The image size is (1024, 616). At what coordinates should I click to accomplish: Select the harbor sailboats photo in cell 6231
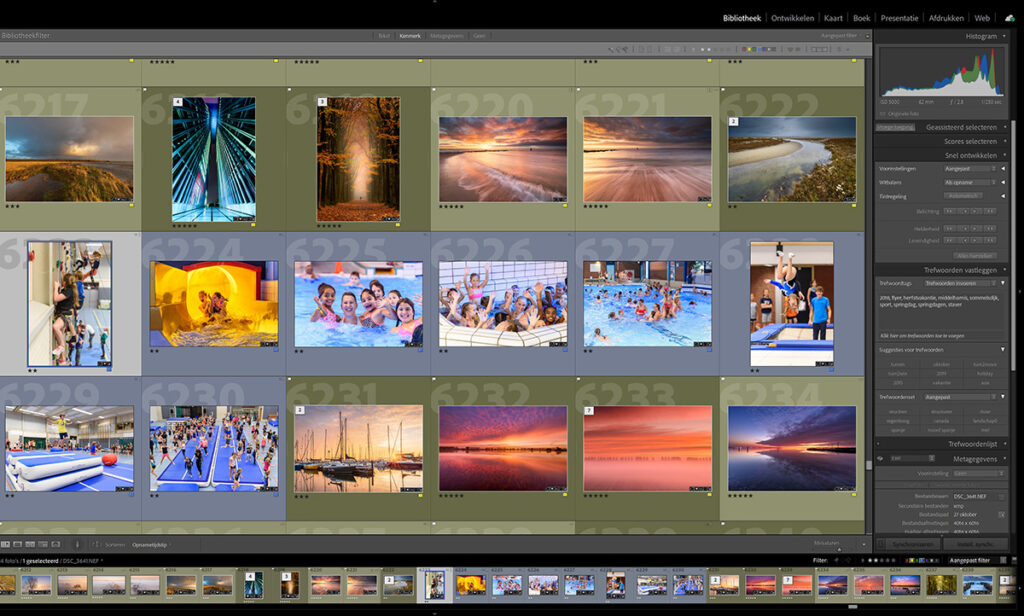point(358,449)
